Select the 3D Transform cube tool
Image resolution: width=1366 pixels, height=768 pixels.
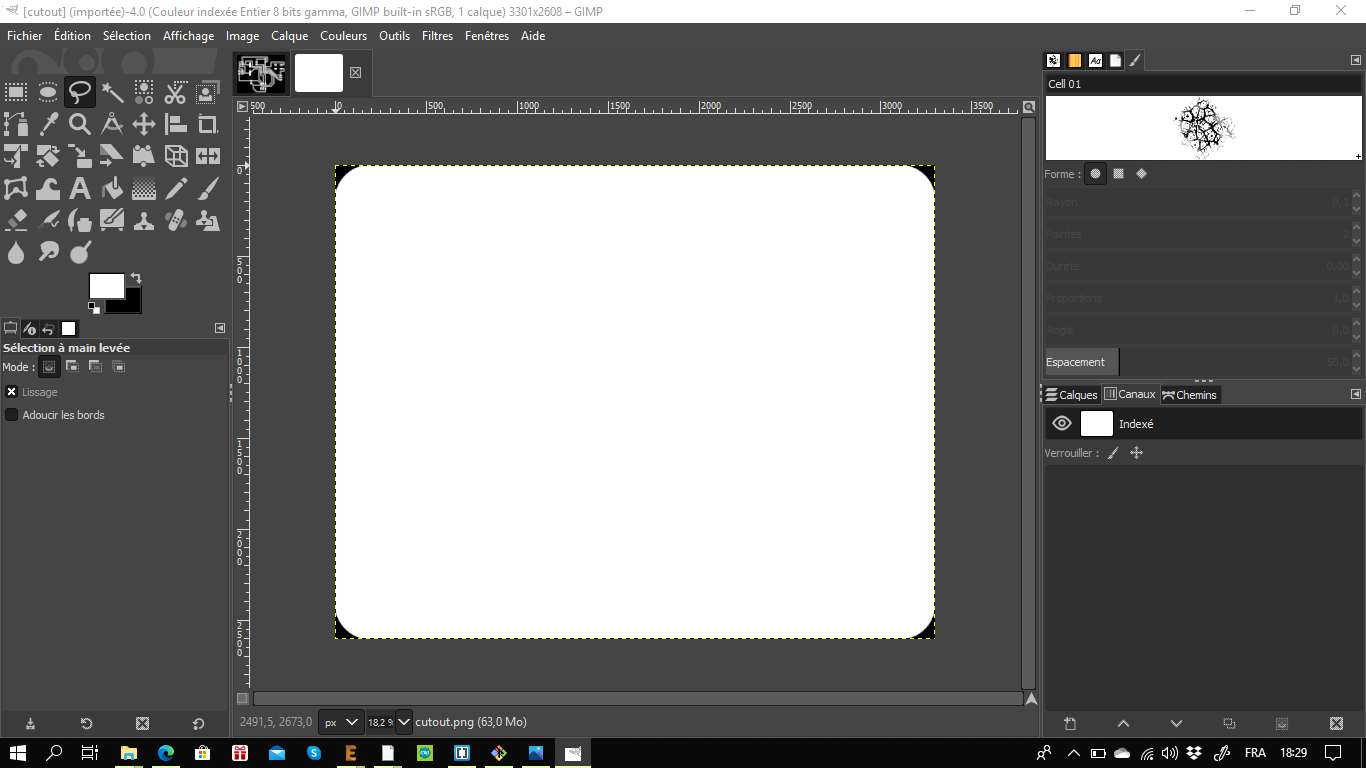pos(176,157)
